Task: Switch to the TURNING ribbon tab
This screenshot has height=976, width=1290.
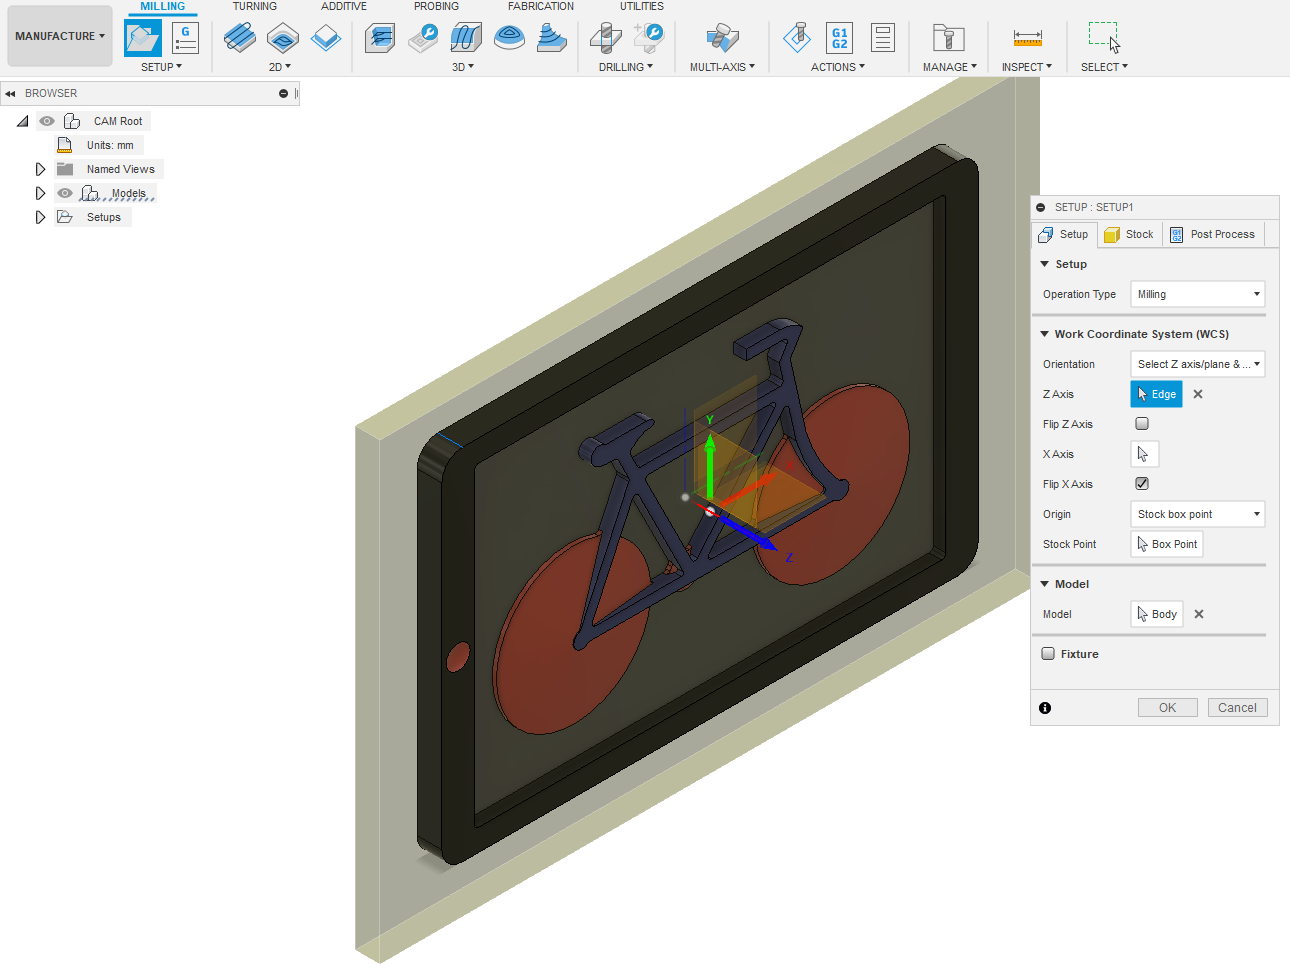Action: pos(255,6)
